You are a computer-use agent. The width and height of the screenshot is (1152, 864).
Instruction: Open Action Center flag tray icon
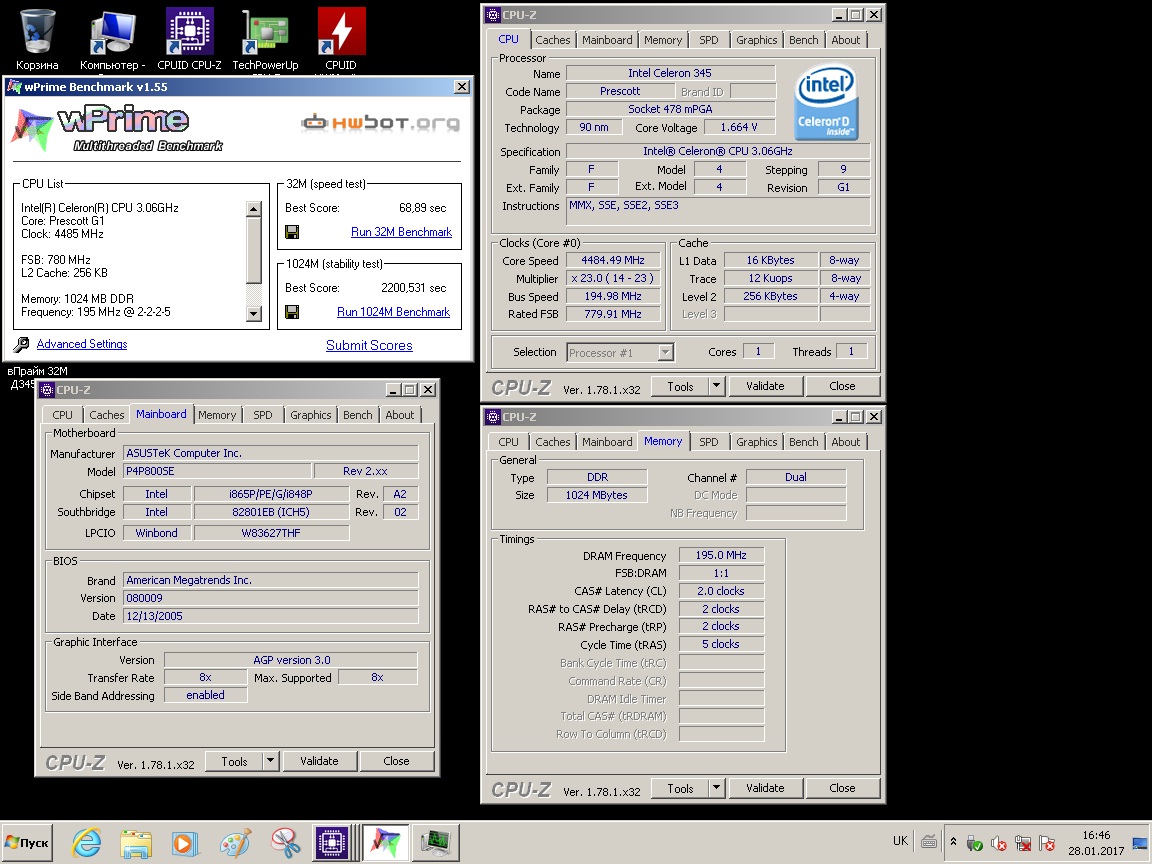[1047, 843]
